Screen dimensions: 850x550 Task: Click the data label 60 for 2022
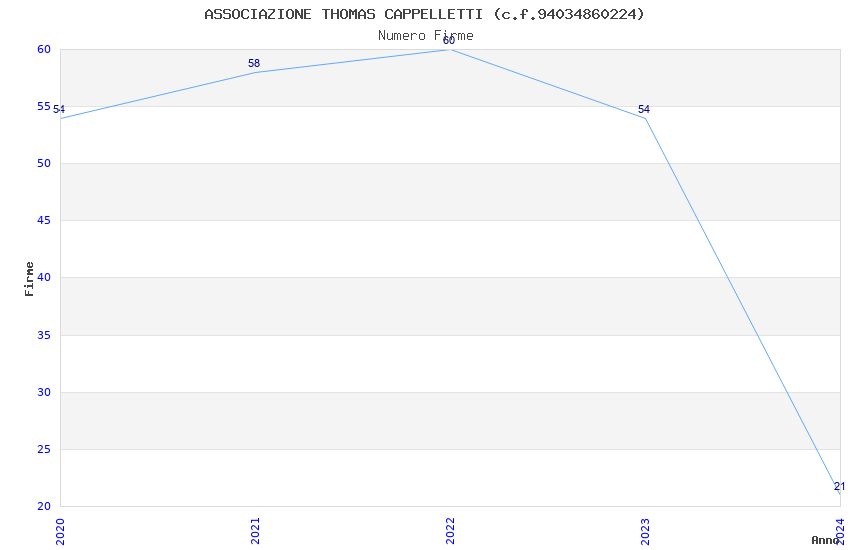click(x=449, y=41)
